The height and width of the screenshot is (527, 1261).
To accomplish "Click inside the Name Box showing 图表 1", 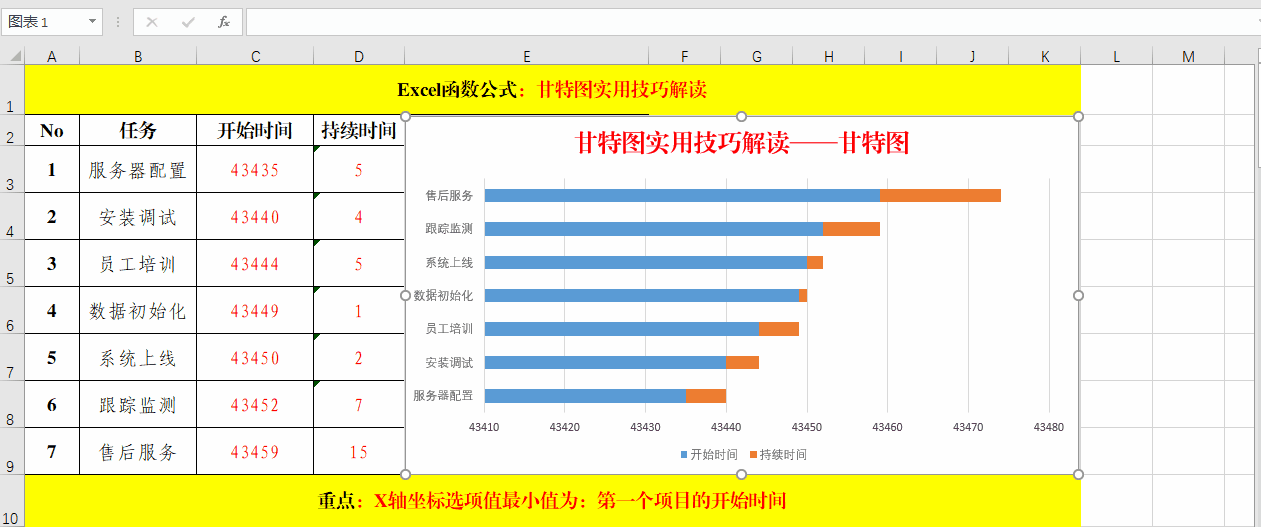I will tap(44, 21).
